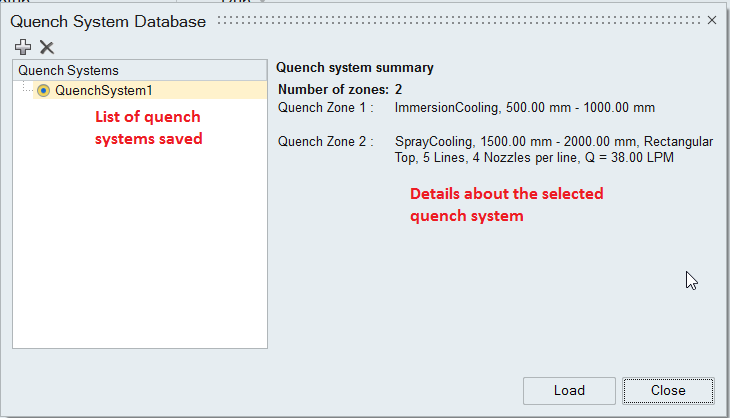Select the QuenchSystem1 radio button

[43, 90]
